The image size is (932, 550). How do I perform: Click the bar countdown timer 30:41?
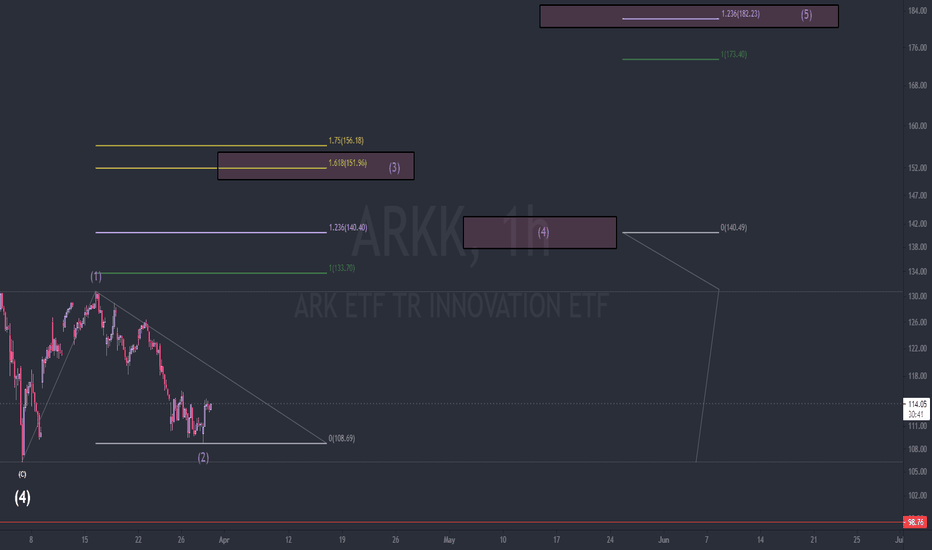(917, 414)
